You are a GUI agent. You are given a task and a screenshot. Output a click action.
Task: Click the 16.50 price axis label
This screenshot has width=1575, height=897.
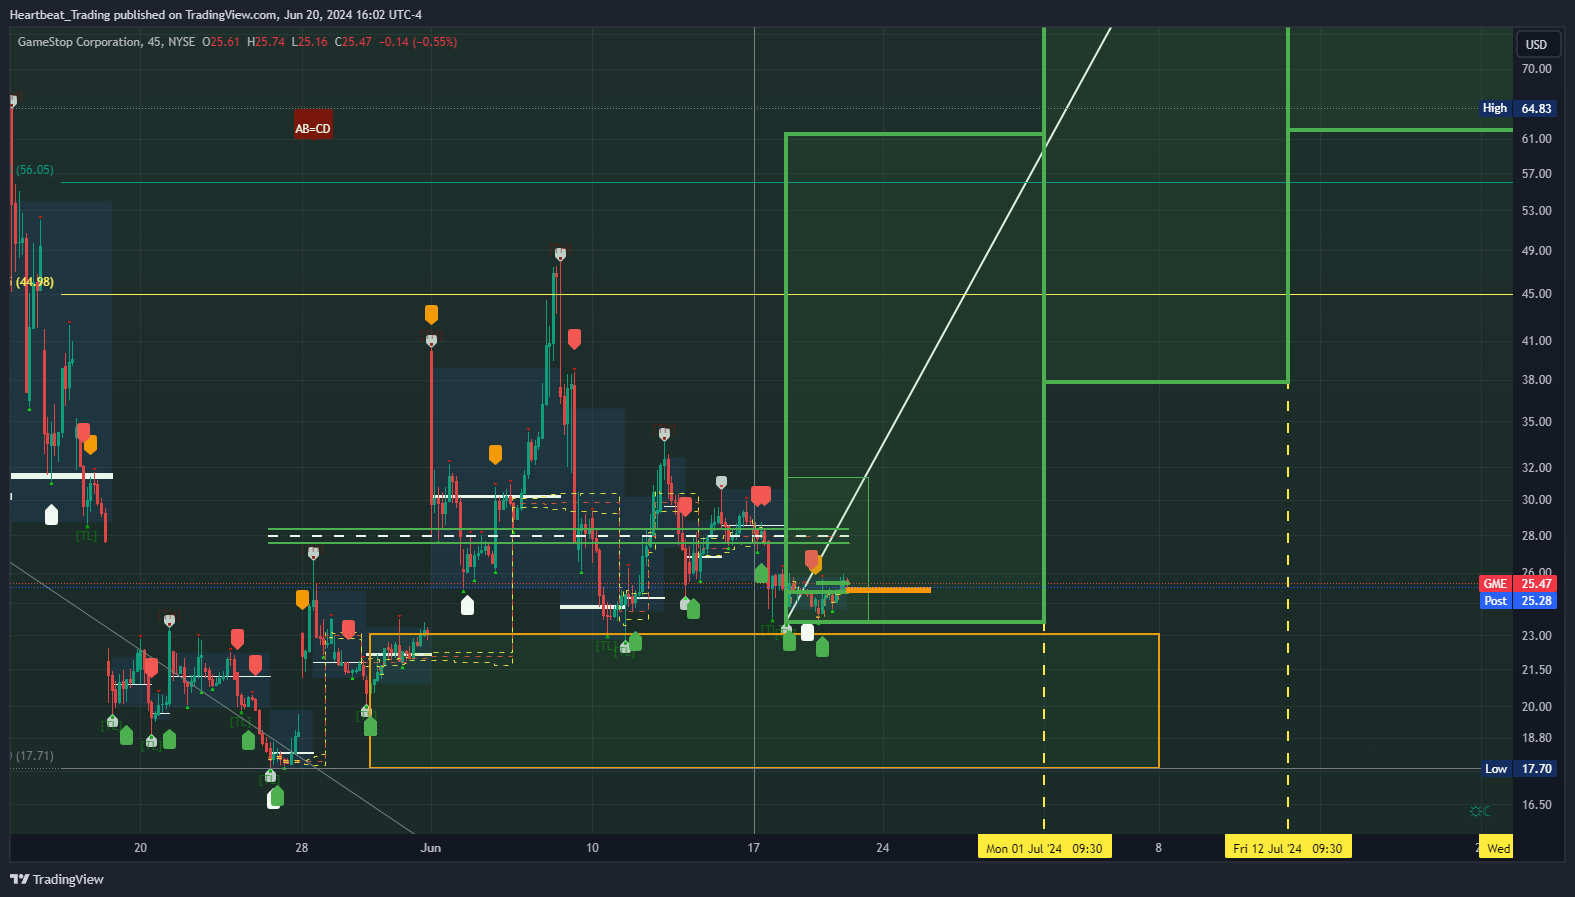point(1536,805)
